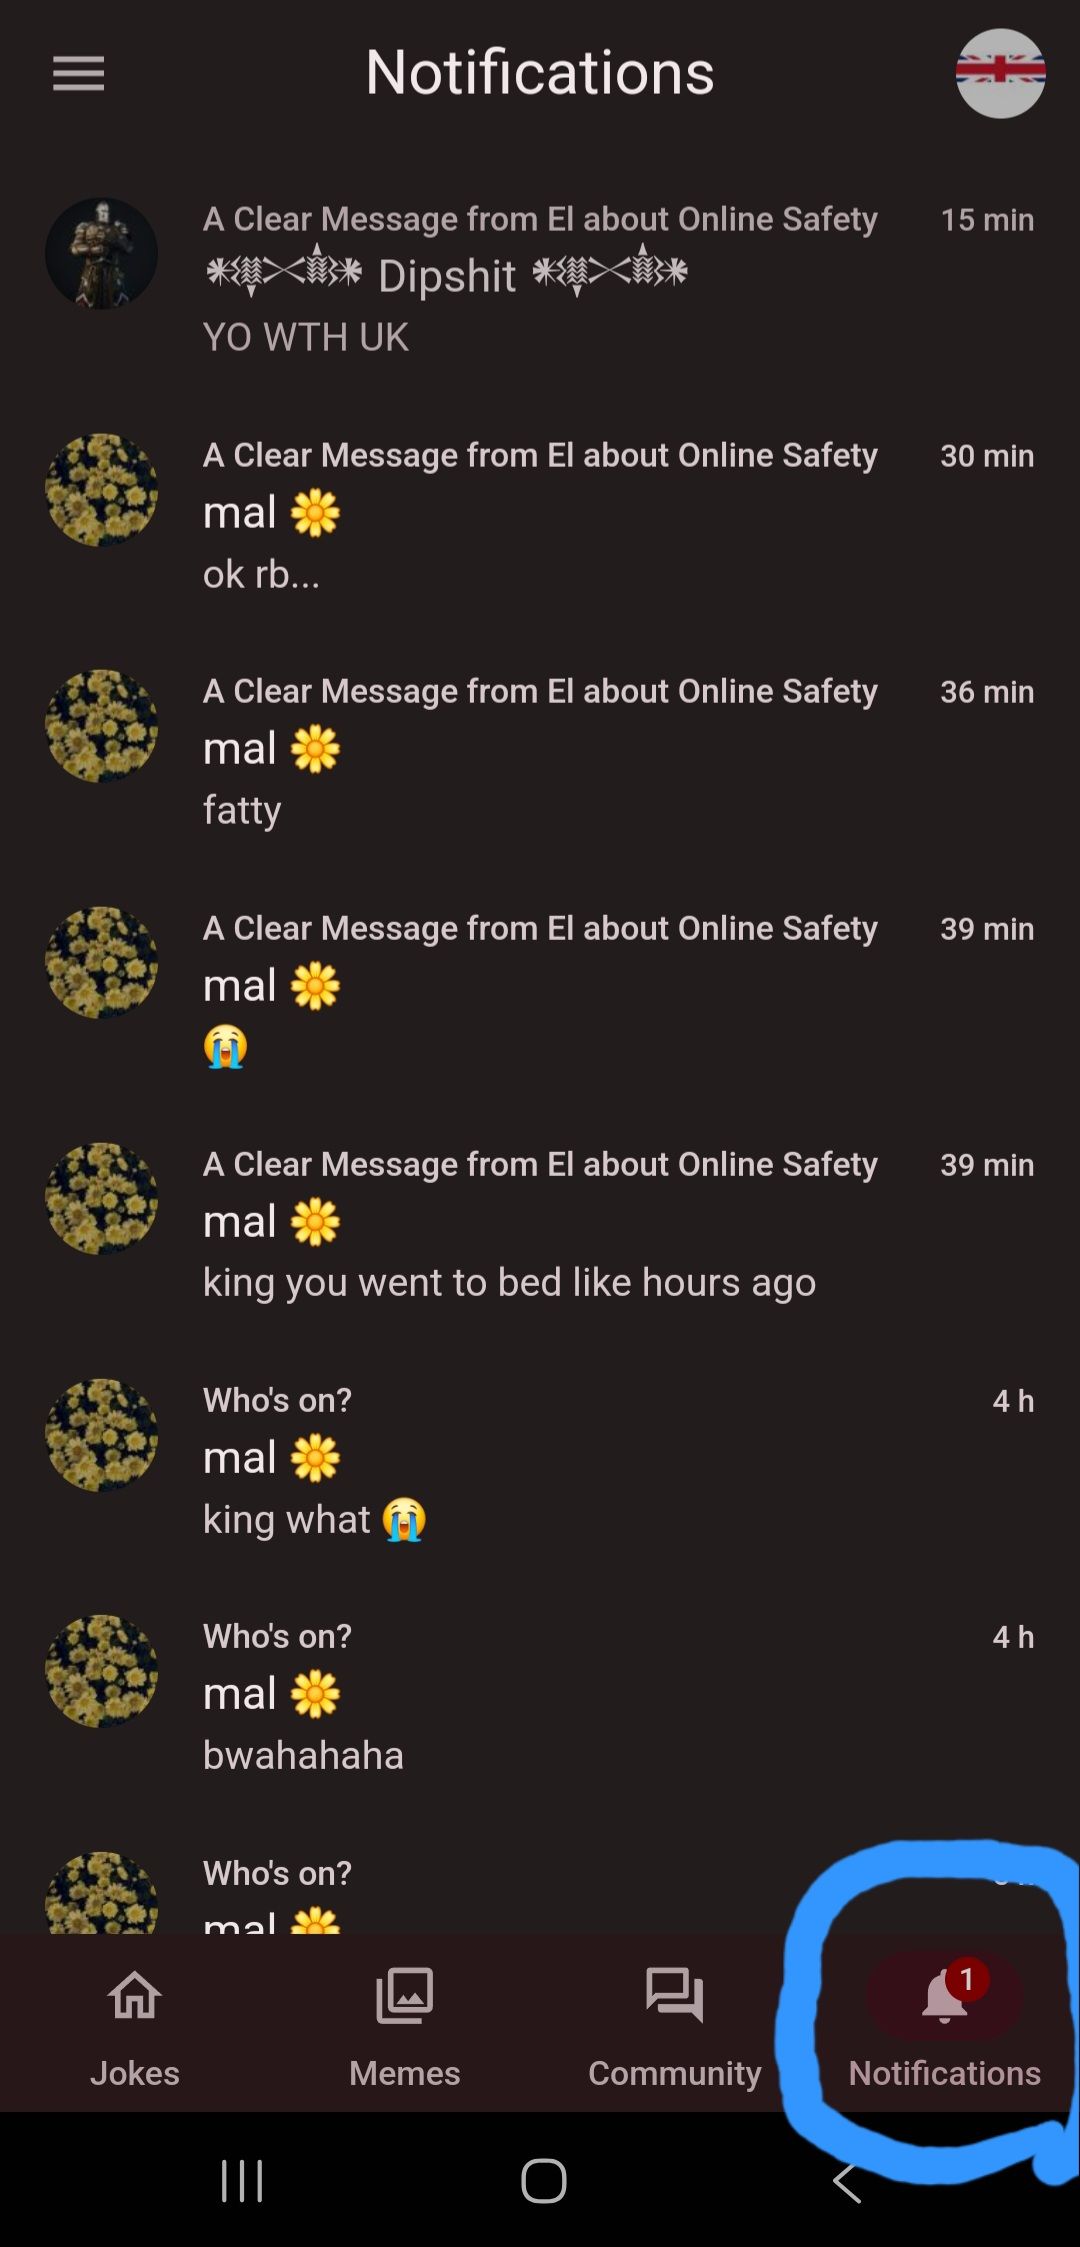Tap Android recent apps button

tap(242, 2181)
